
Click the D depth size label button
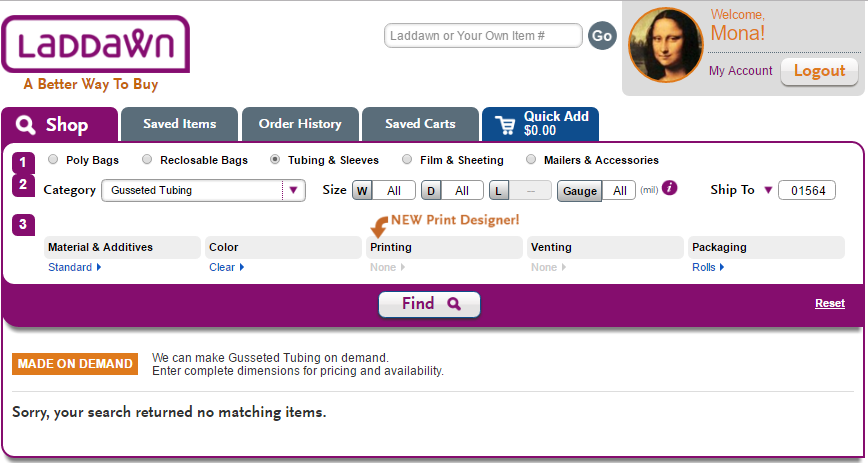431,191
